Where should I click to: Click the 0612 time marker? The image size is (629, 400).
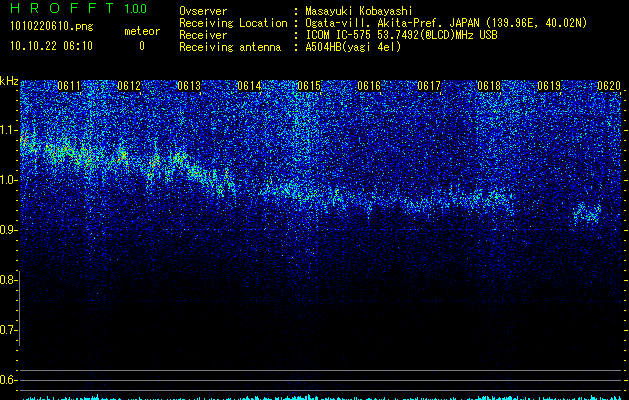click(129, 86)
